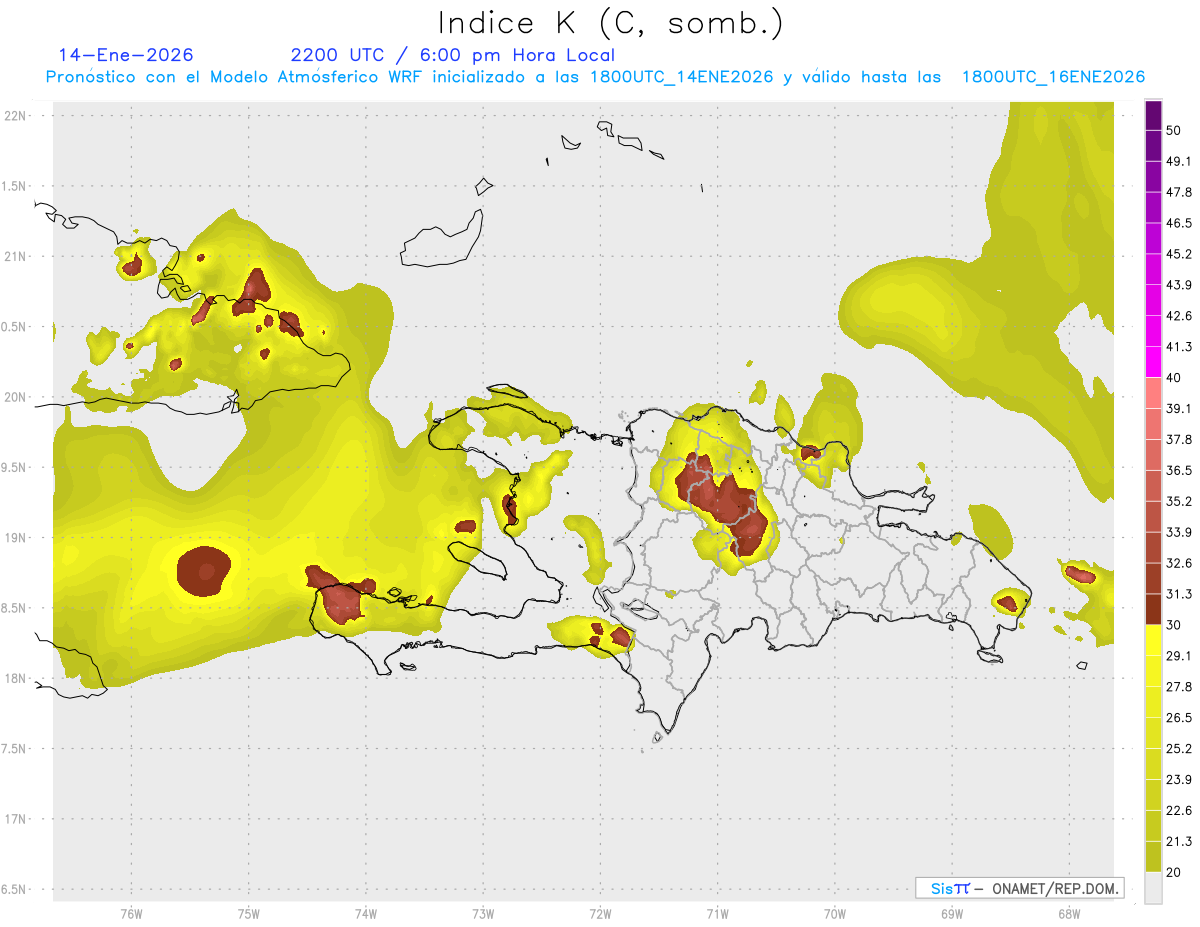Click the "Indice K (C, somb.)" chart title

coord(611,22)
